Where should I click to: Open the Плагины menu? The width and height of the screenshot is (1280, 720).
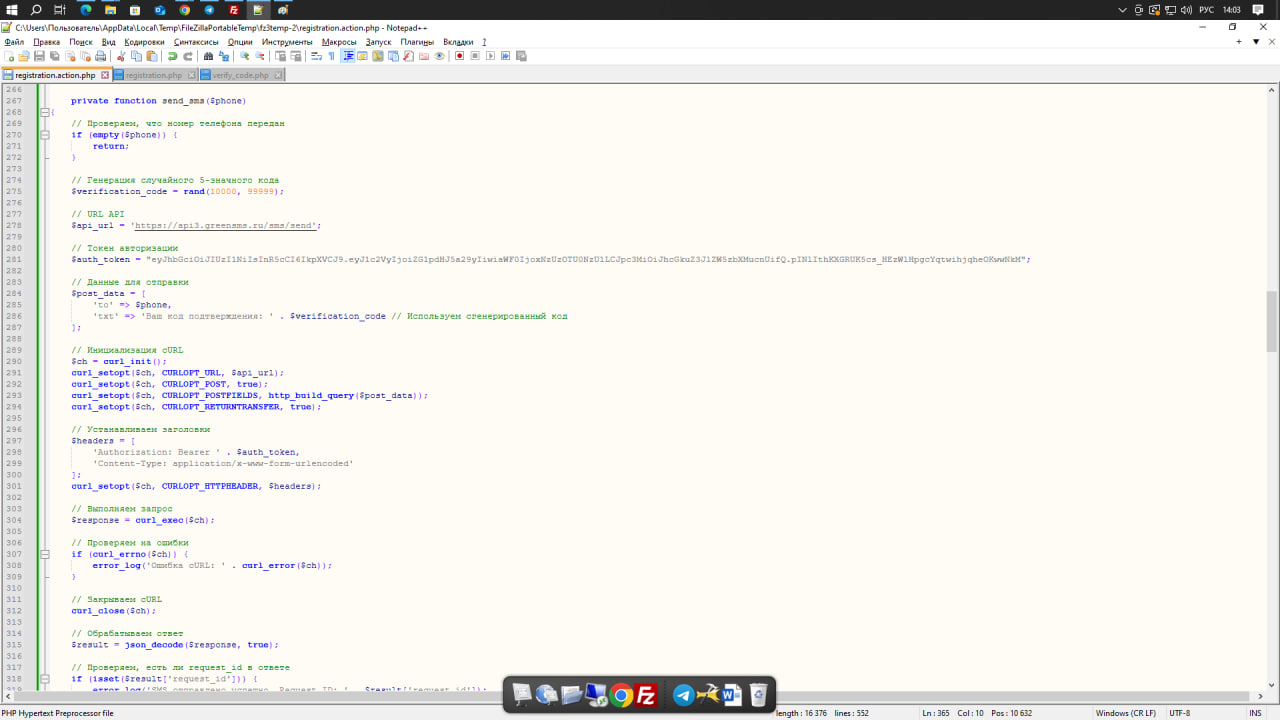click(x=417, y=42)
